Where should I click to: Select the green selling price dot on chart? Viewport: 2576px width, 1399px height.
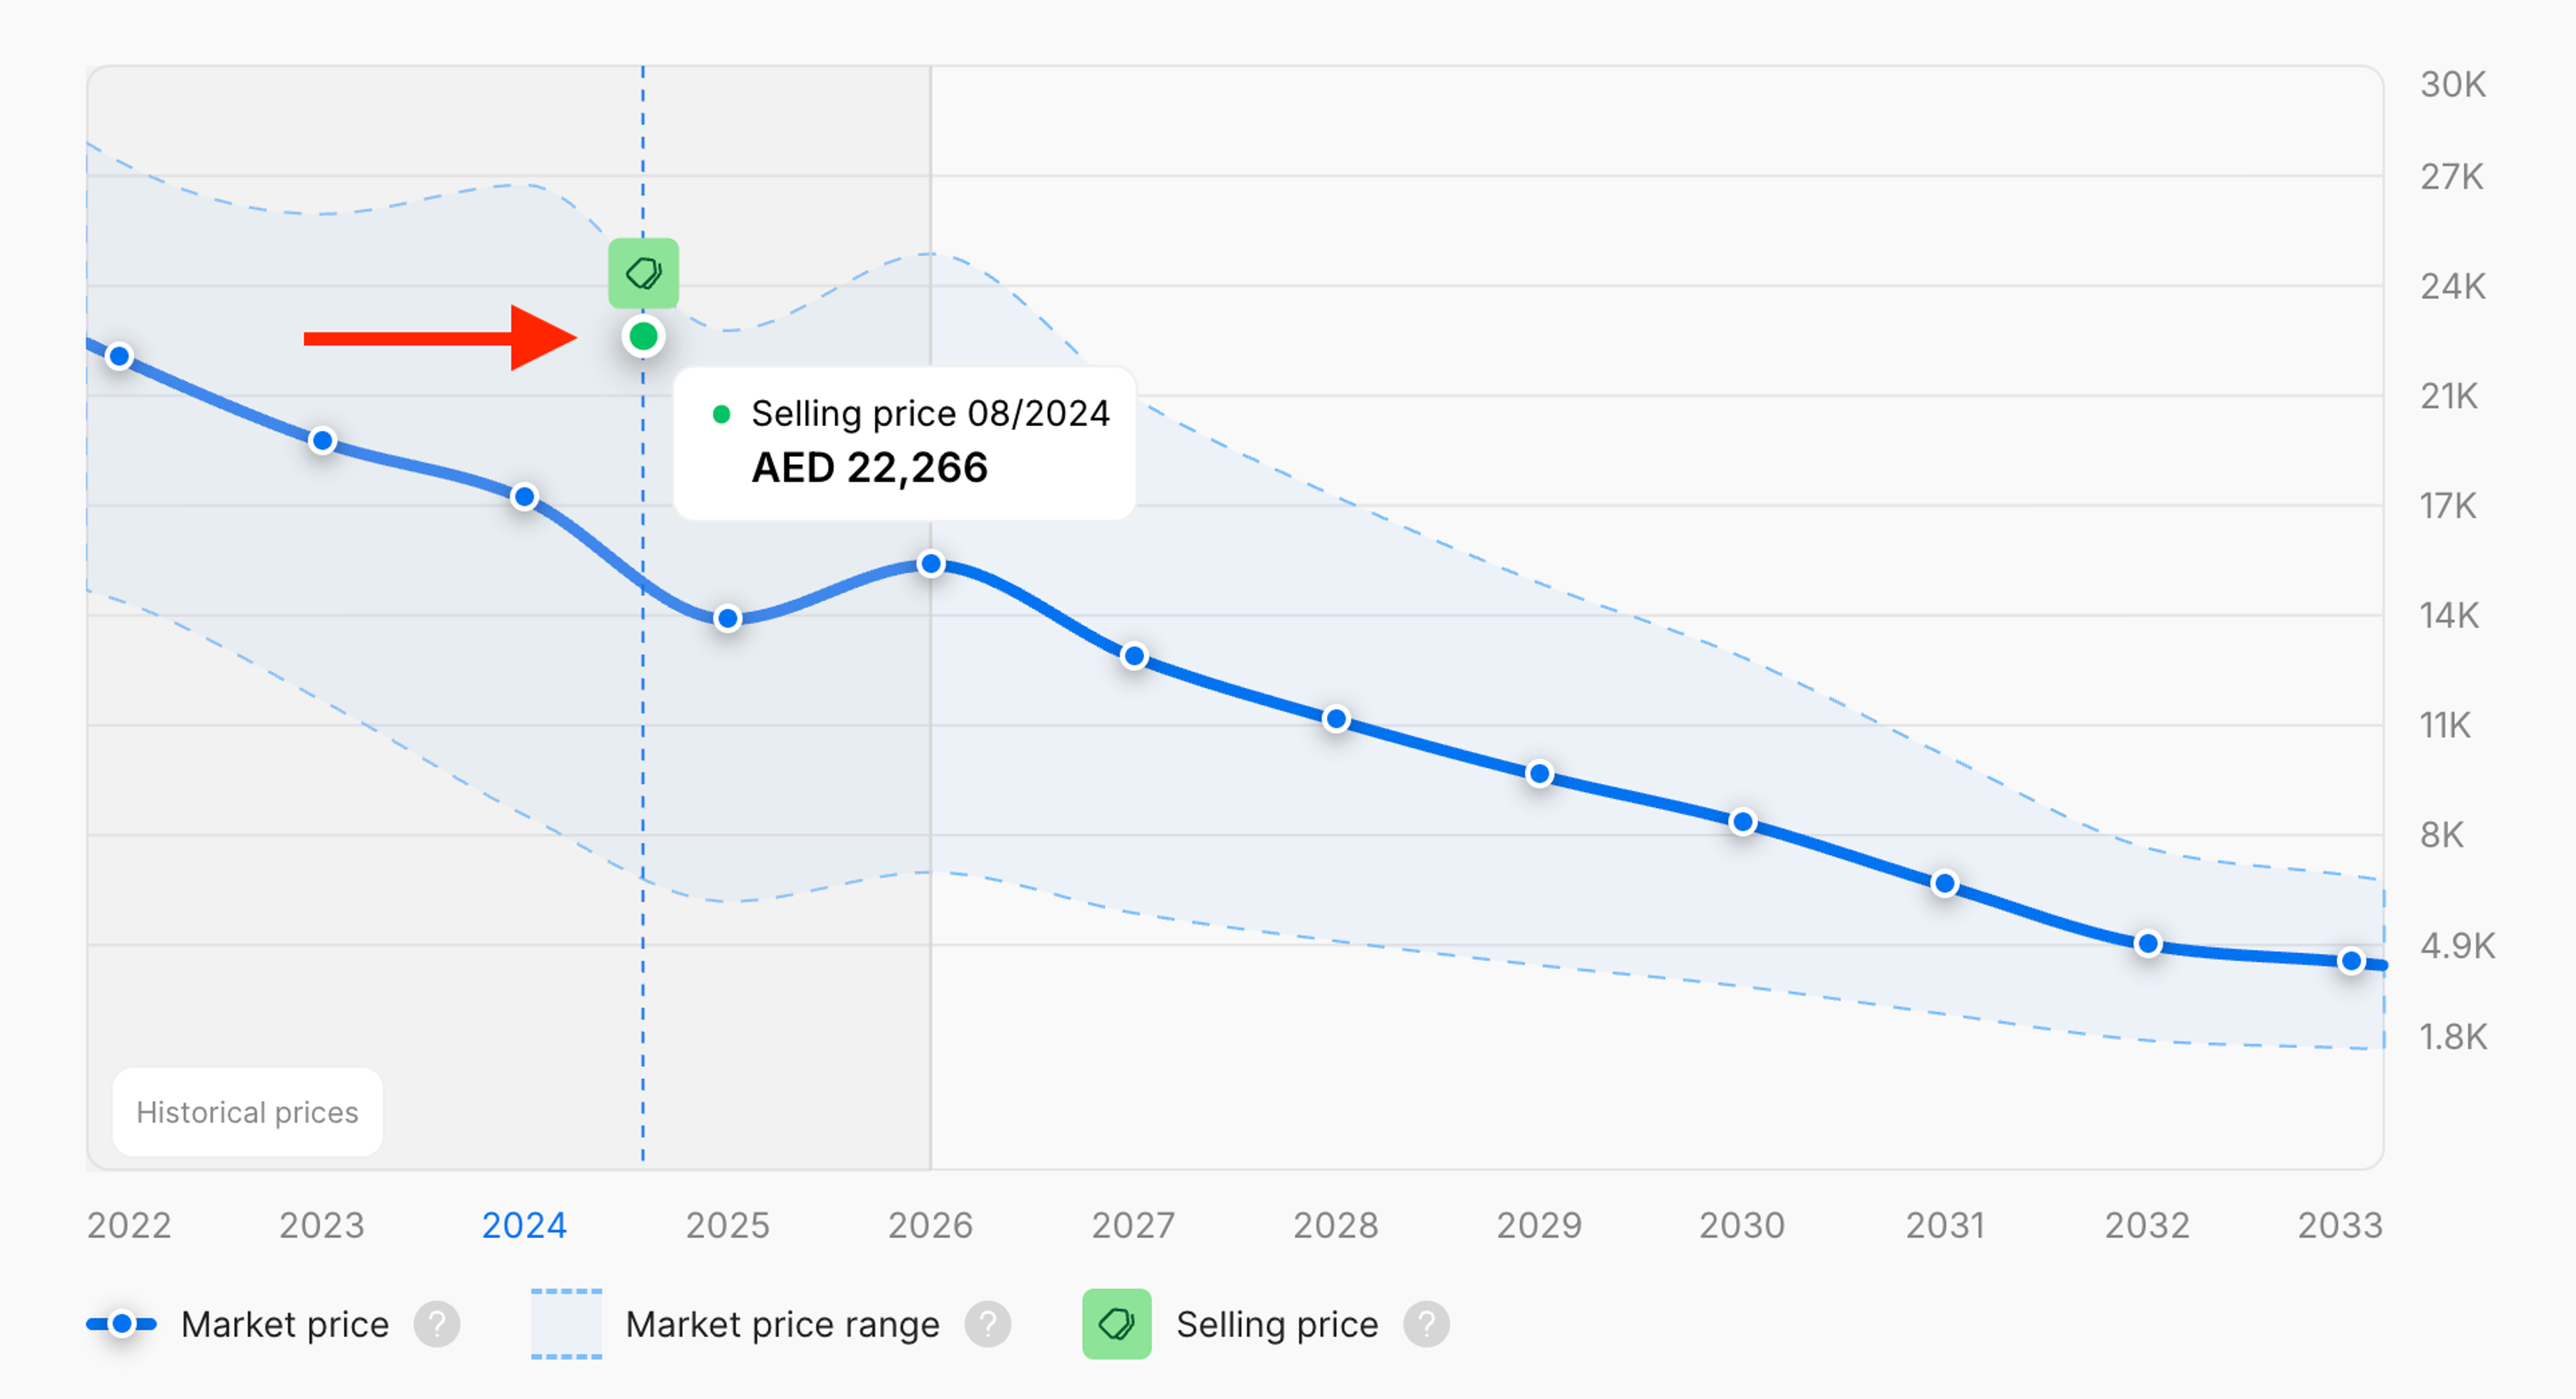click(x=644, y=336)
